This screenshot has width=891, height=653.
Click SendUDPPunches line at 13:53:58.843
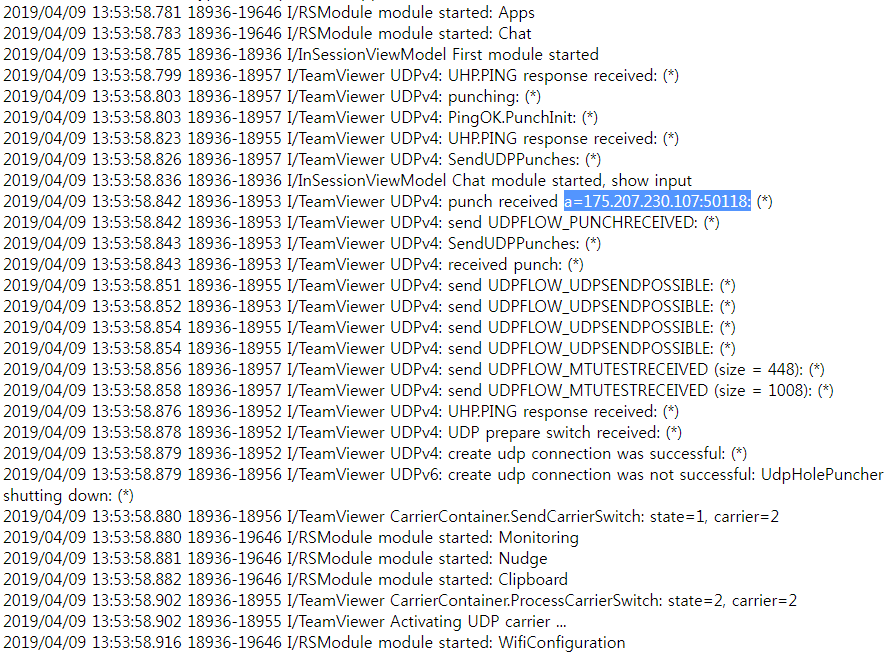click(302, 244)
